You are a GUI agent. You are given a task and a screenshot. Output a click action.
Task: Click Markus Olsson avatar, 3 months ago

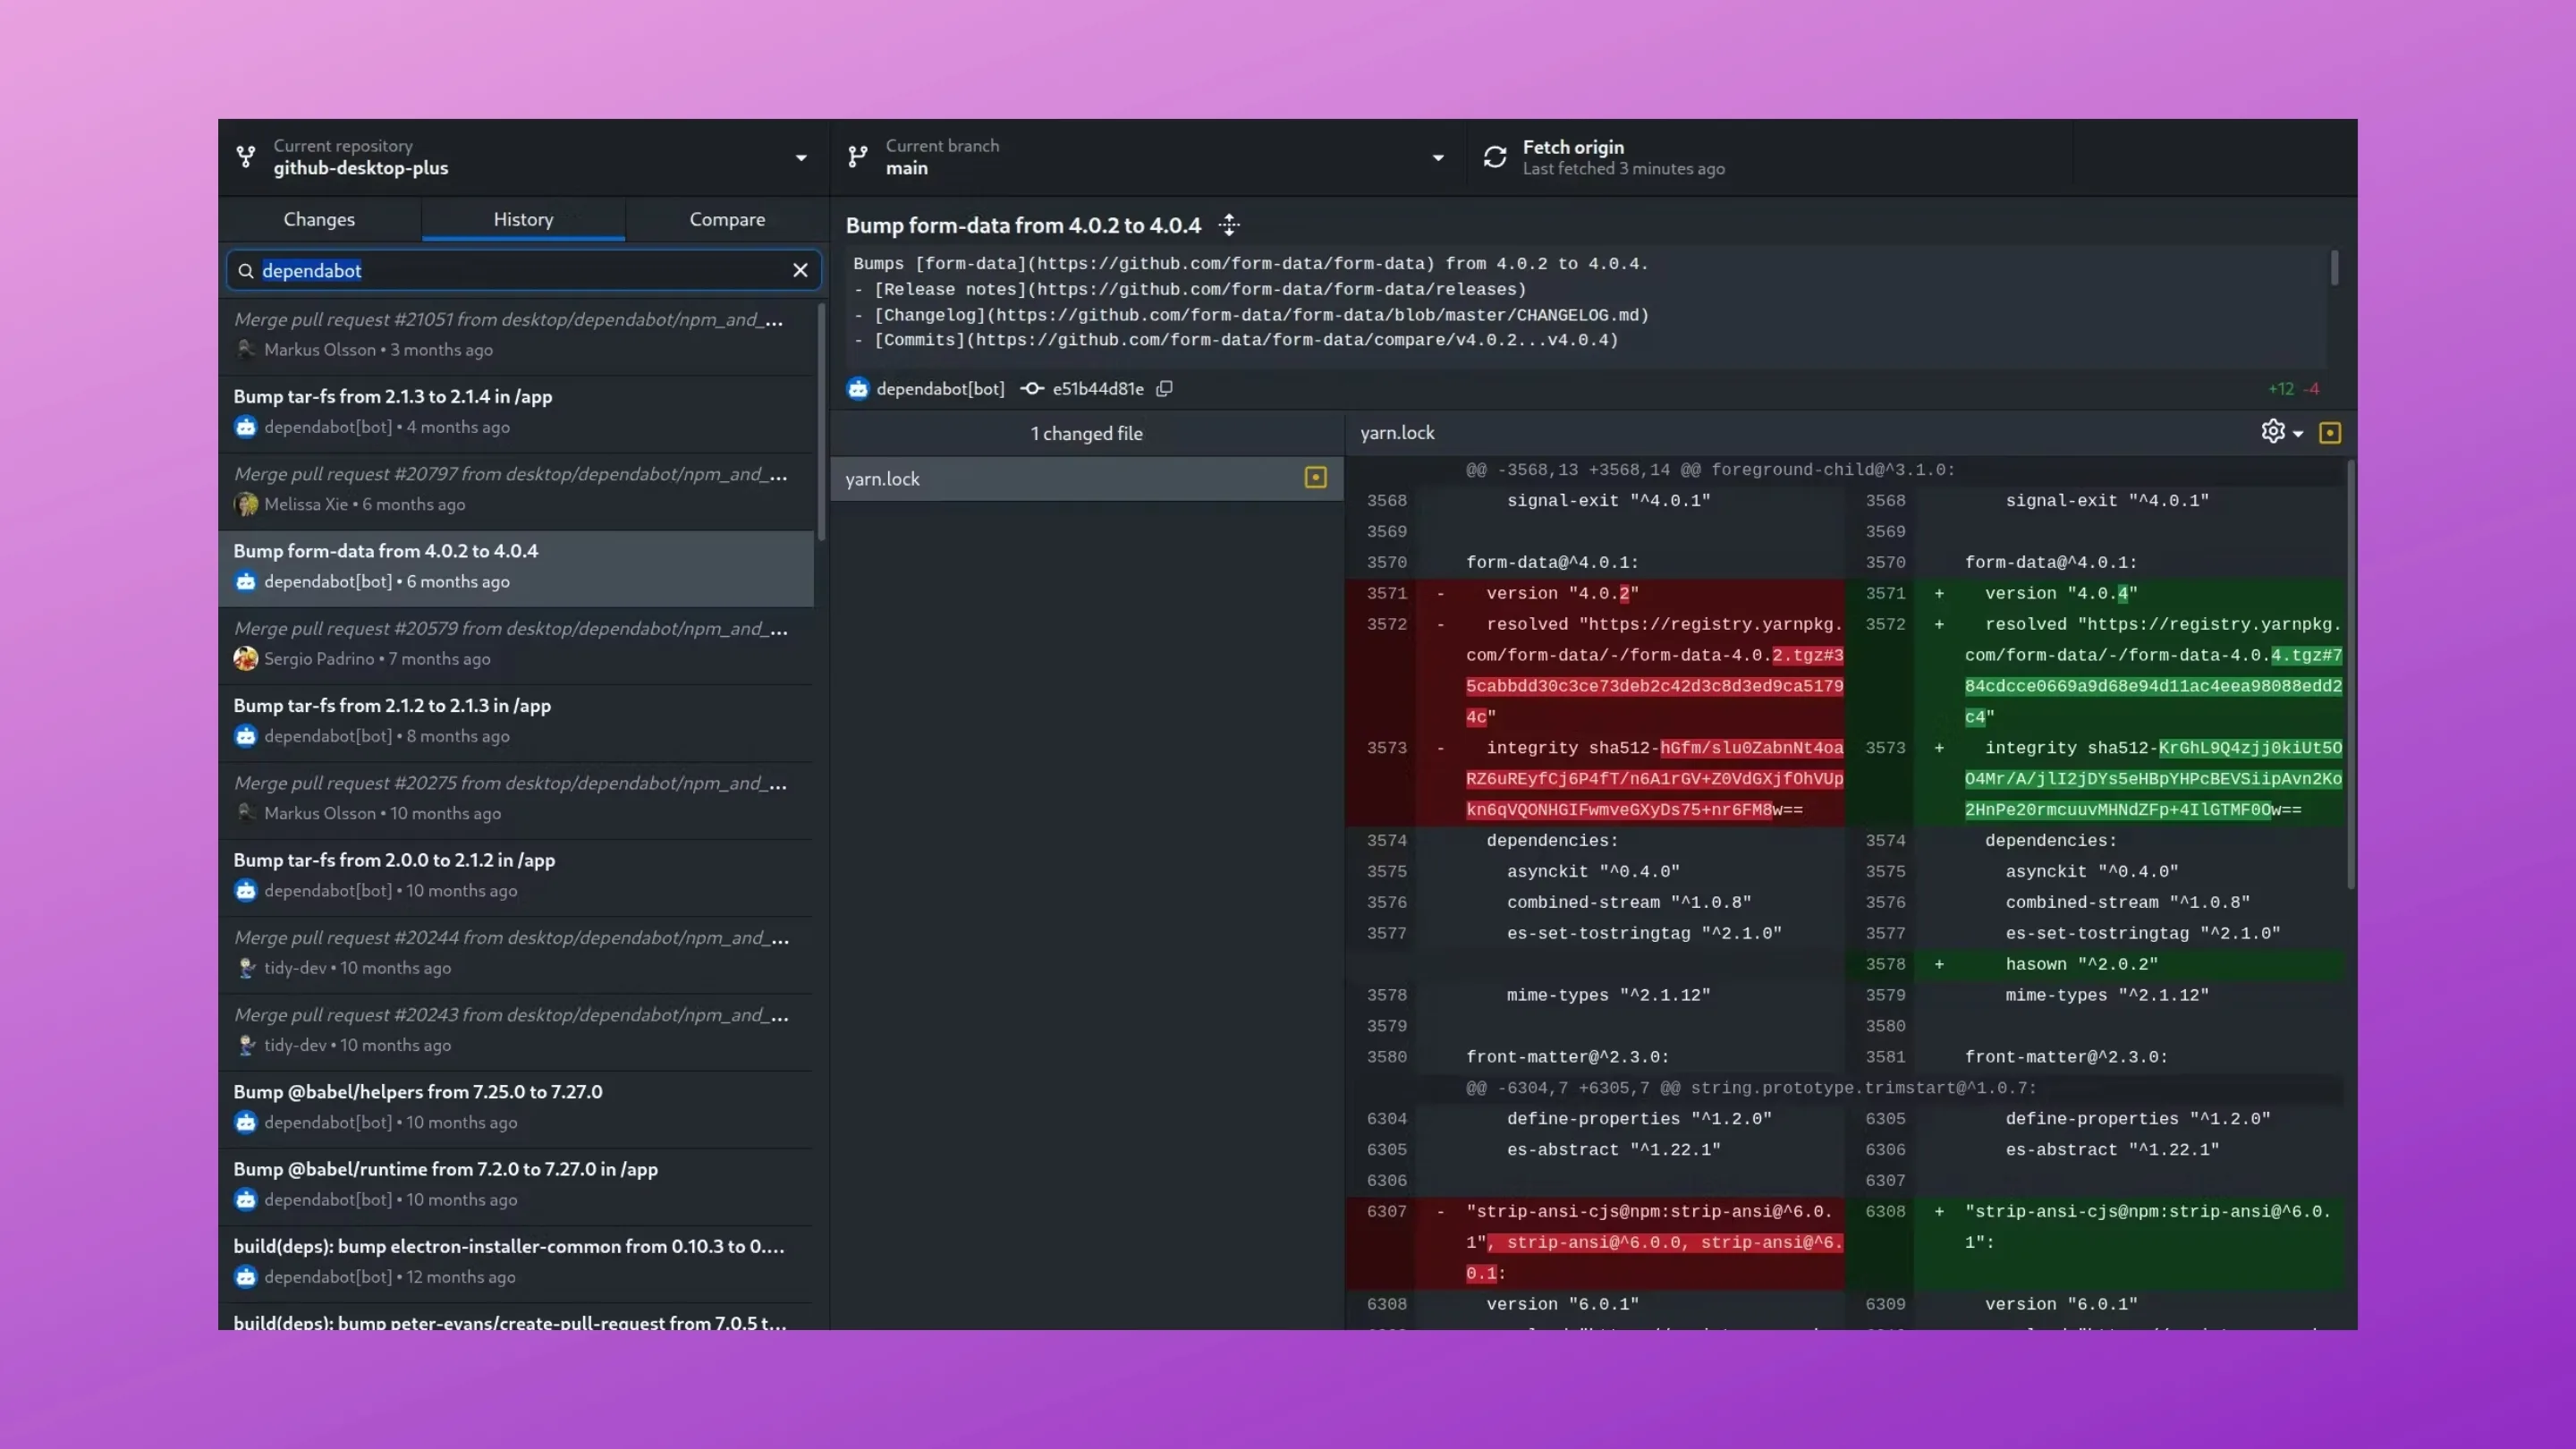tap(246, 350)
